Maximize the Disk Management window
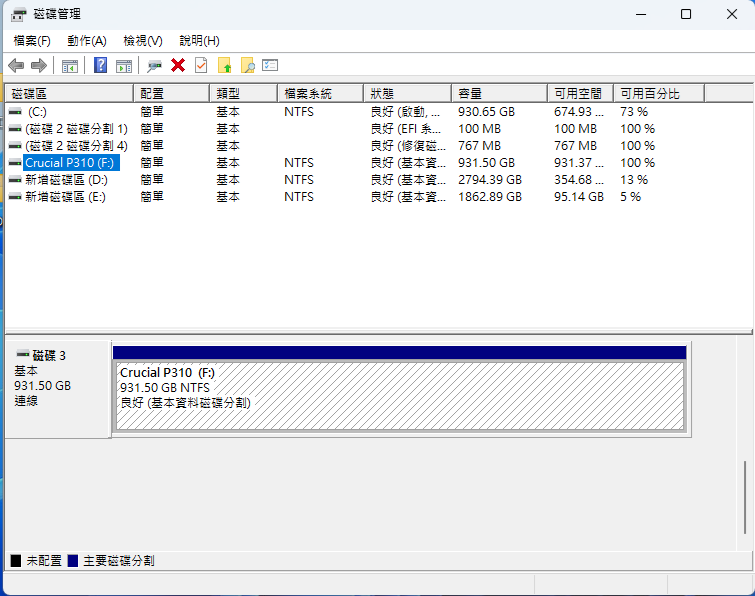This screenshot has width=755, height=596. pos(686,14)
